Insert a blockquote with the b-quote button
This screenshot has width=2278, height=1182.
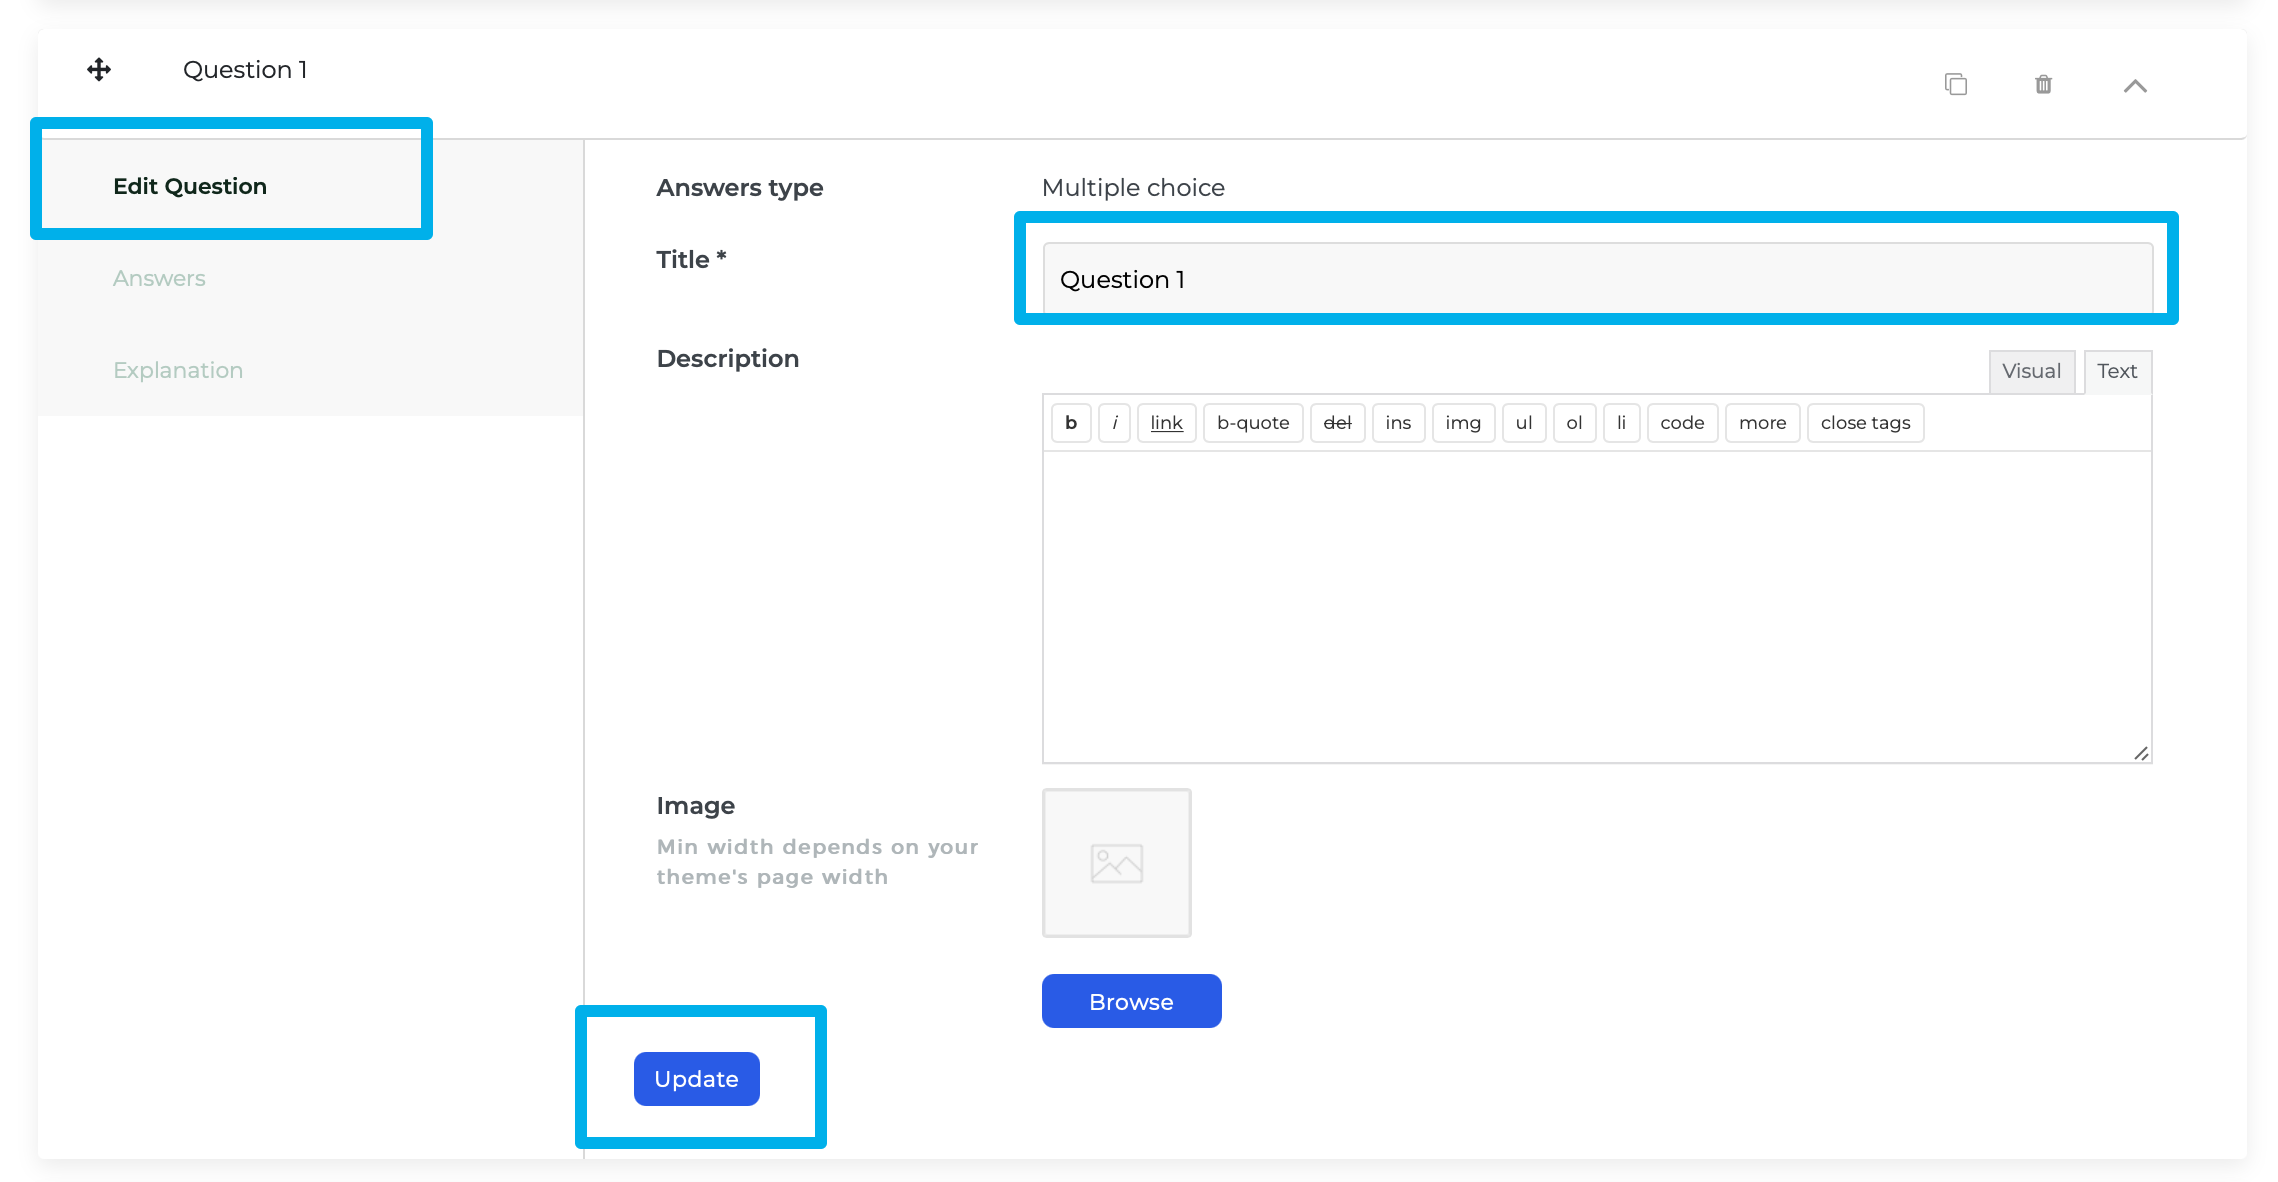click(1252, 422)
